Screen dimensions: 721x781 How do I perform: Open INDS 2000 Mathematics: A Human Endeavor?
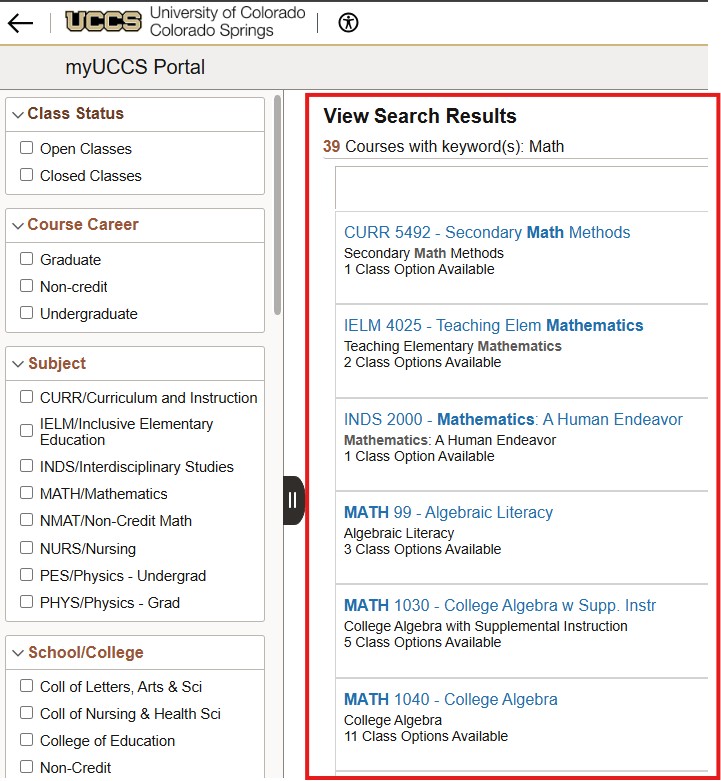tap(513, 419)
